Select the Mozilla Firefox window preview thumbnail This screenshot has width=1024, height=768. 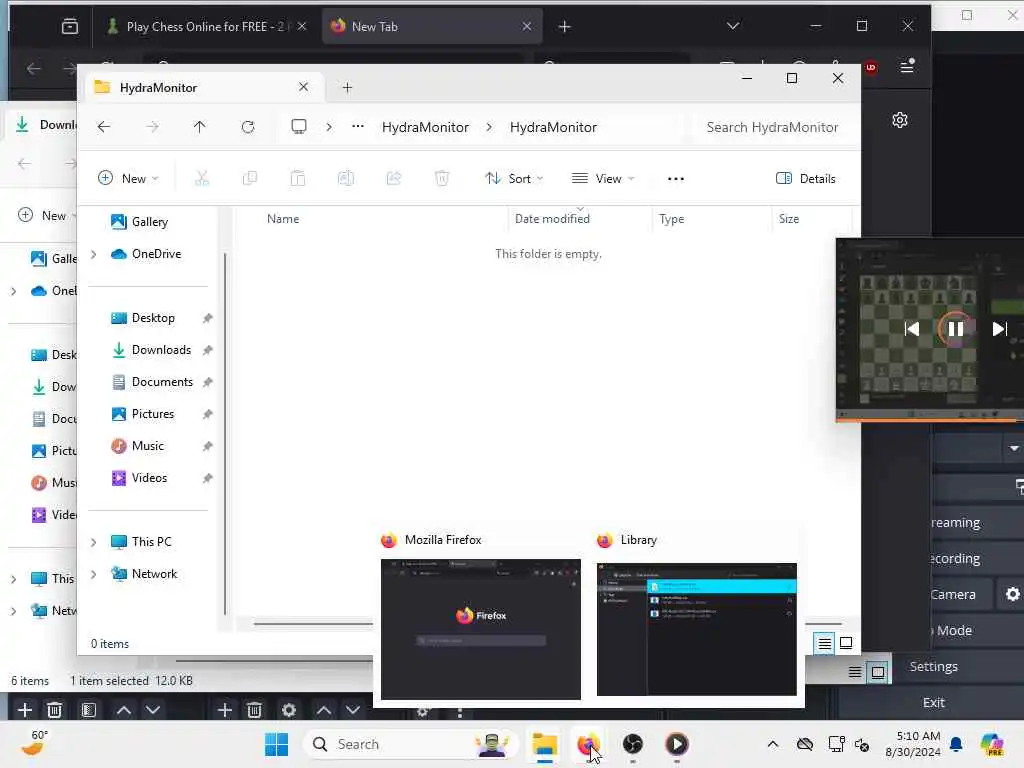point(481,629)
